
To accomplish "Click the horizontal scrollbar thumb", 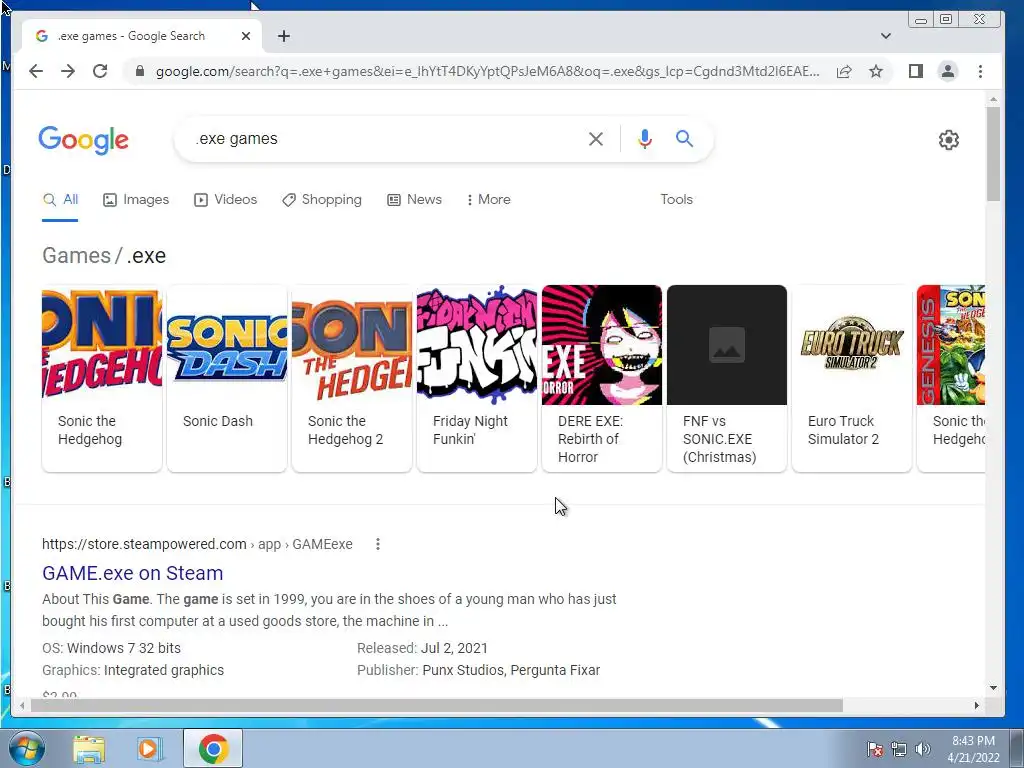I will coord(436,705).
